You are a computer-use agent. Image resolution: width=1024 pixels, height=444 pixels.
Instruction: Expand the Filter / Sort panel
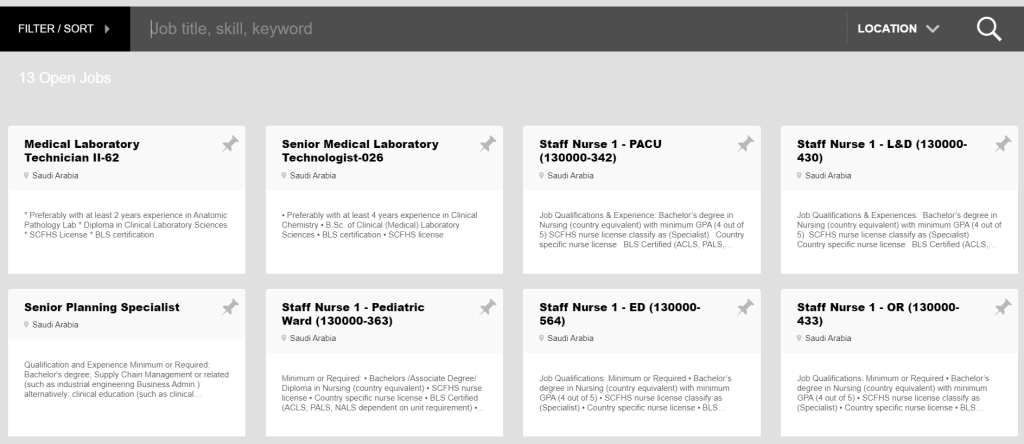pyautogui.click(x=64, y=29)
